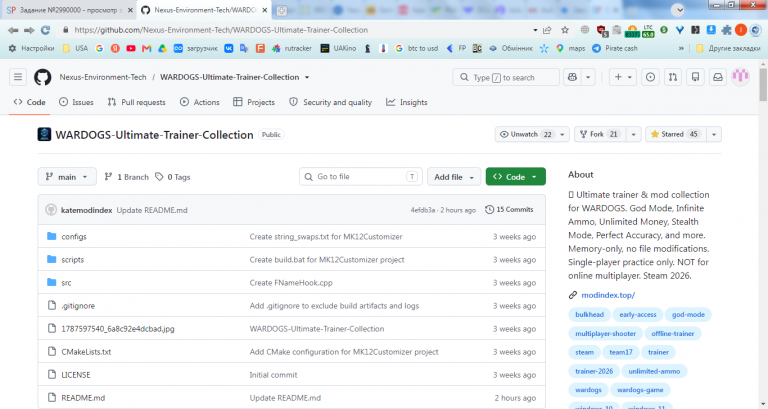Open the 0 Tags link
Viewport: 768px width, 409px height.
(173, 177)
